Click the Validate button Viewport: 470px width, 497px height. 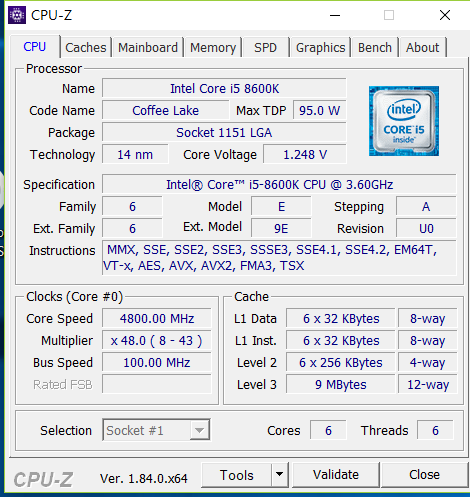(336, 475)
